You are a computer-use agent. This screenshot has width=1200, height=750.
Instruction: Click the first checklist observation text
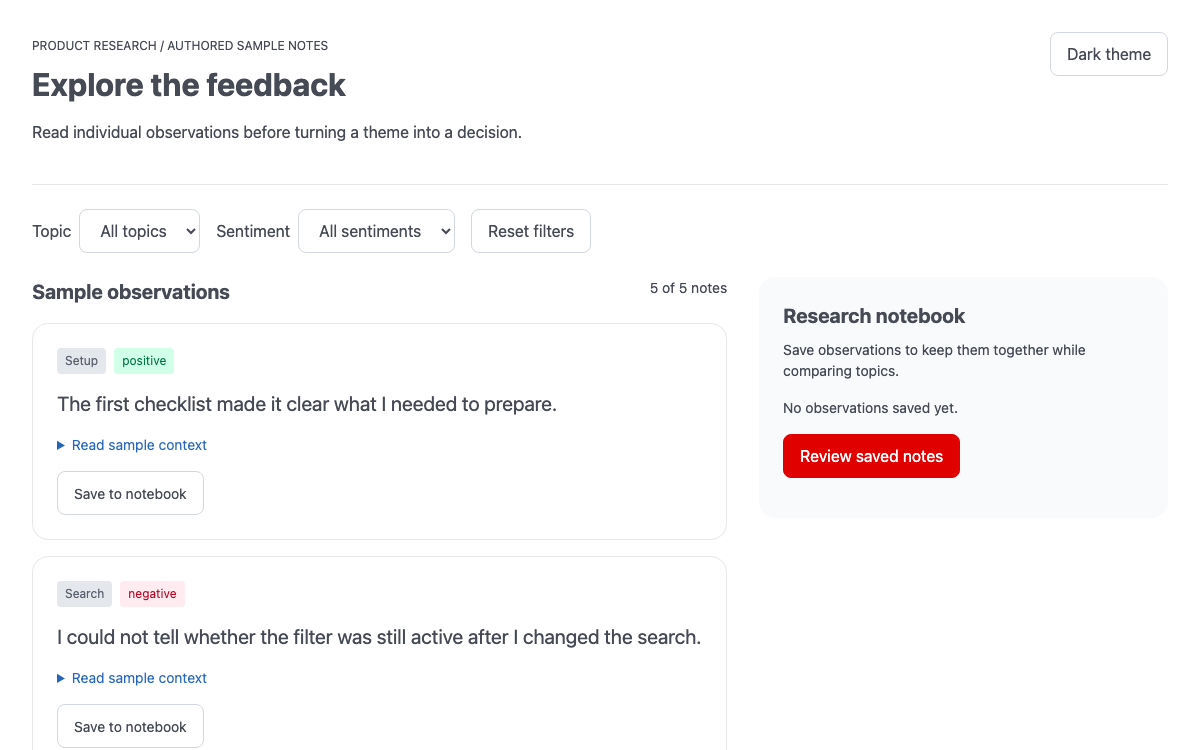307,405
